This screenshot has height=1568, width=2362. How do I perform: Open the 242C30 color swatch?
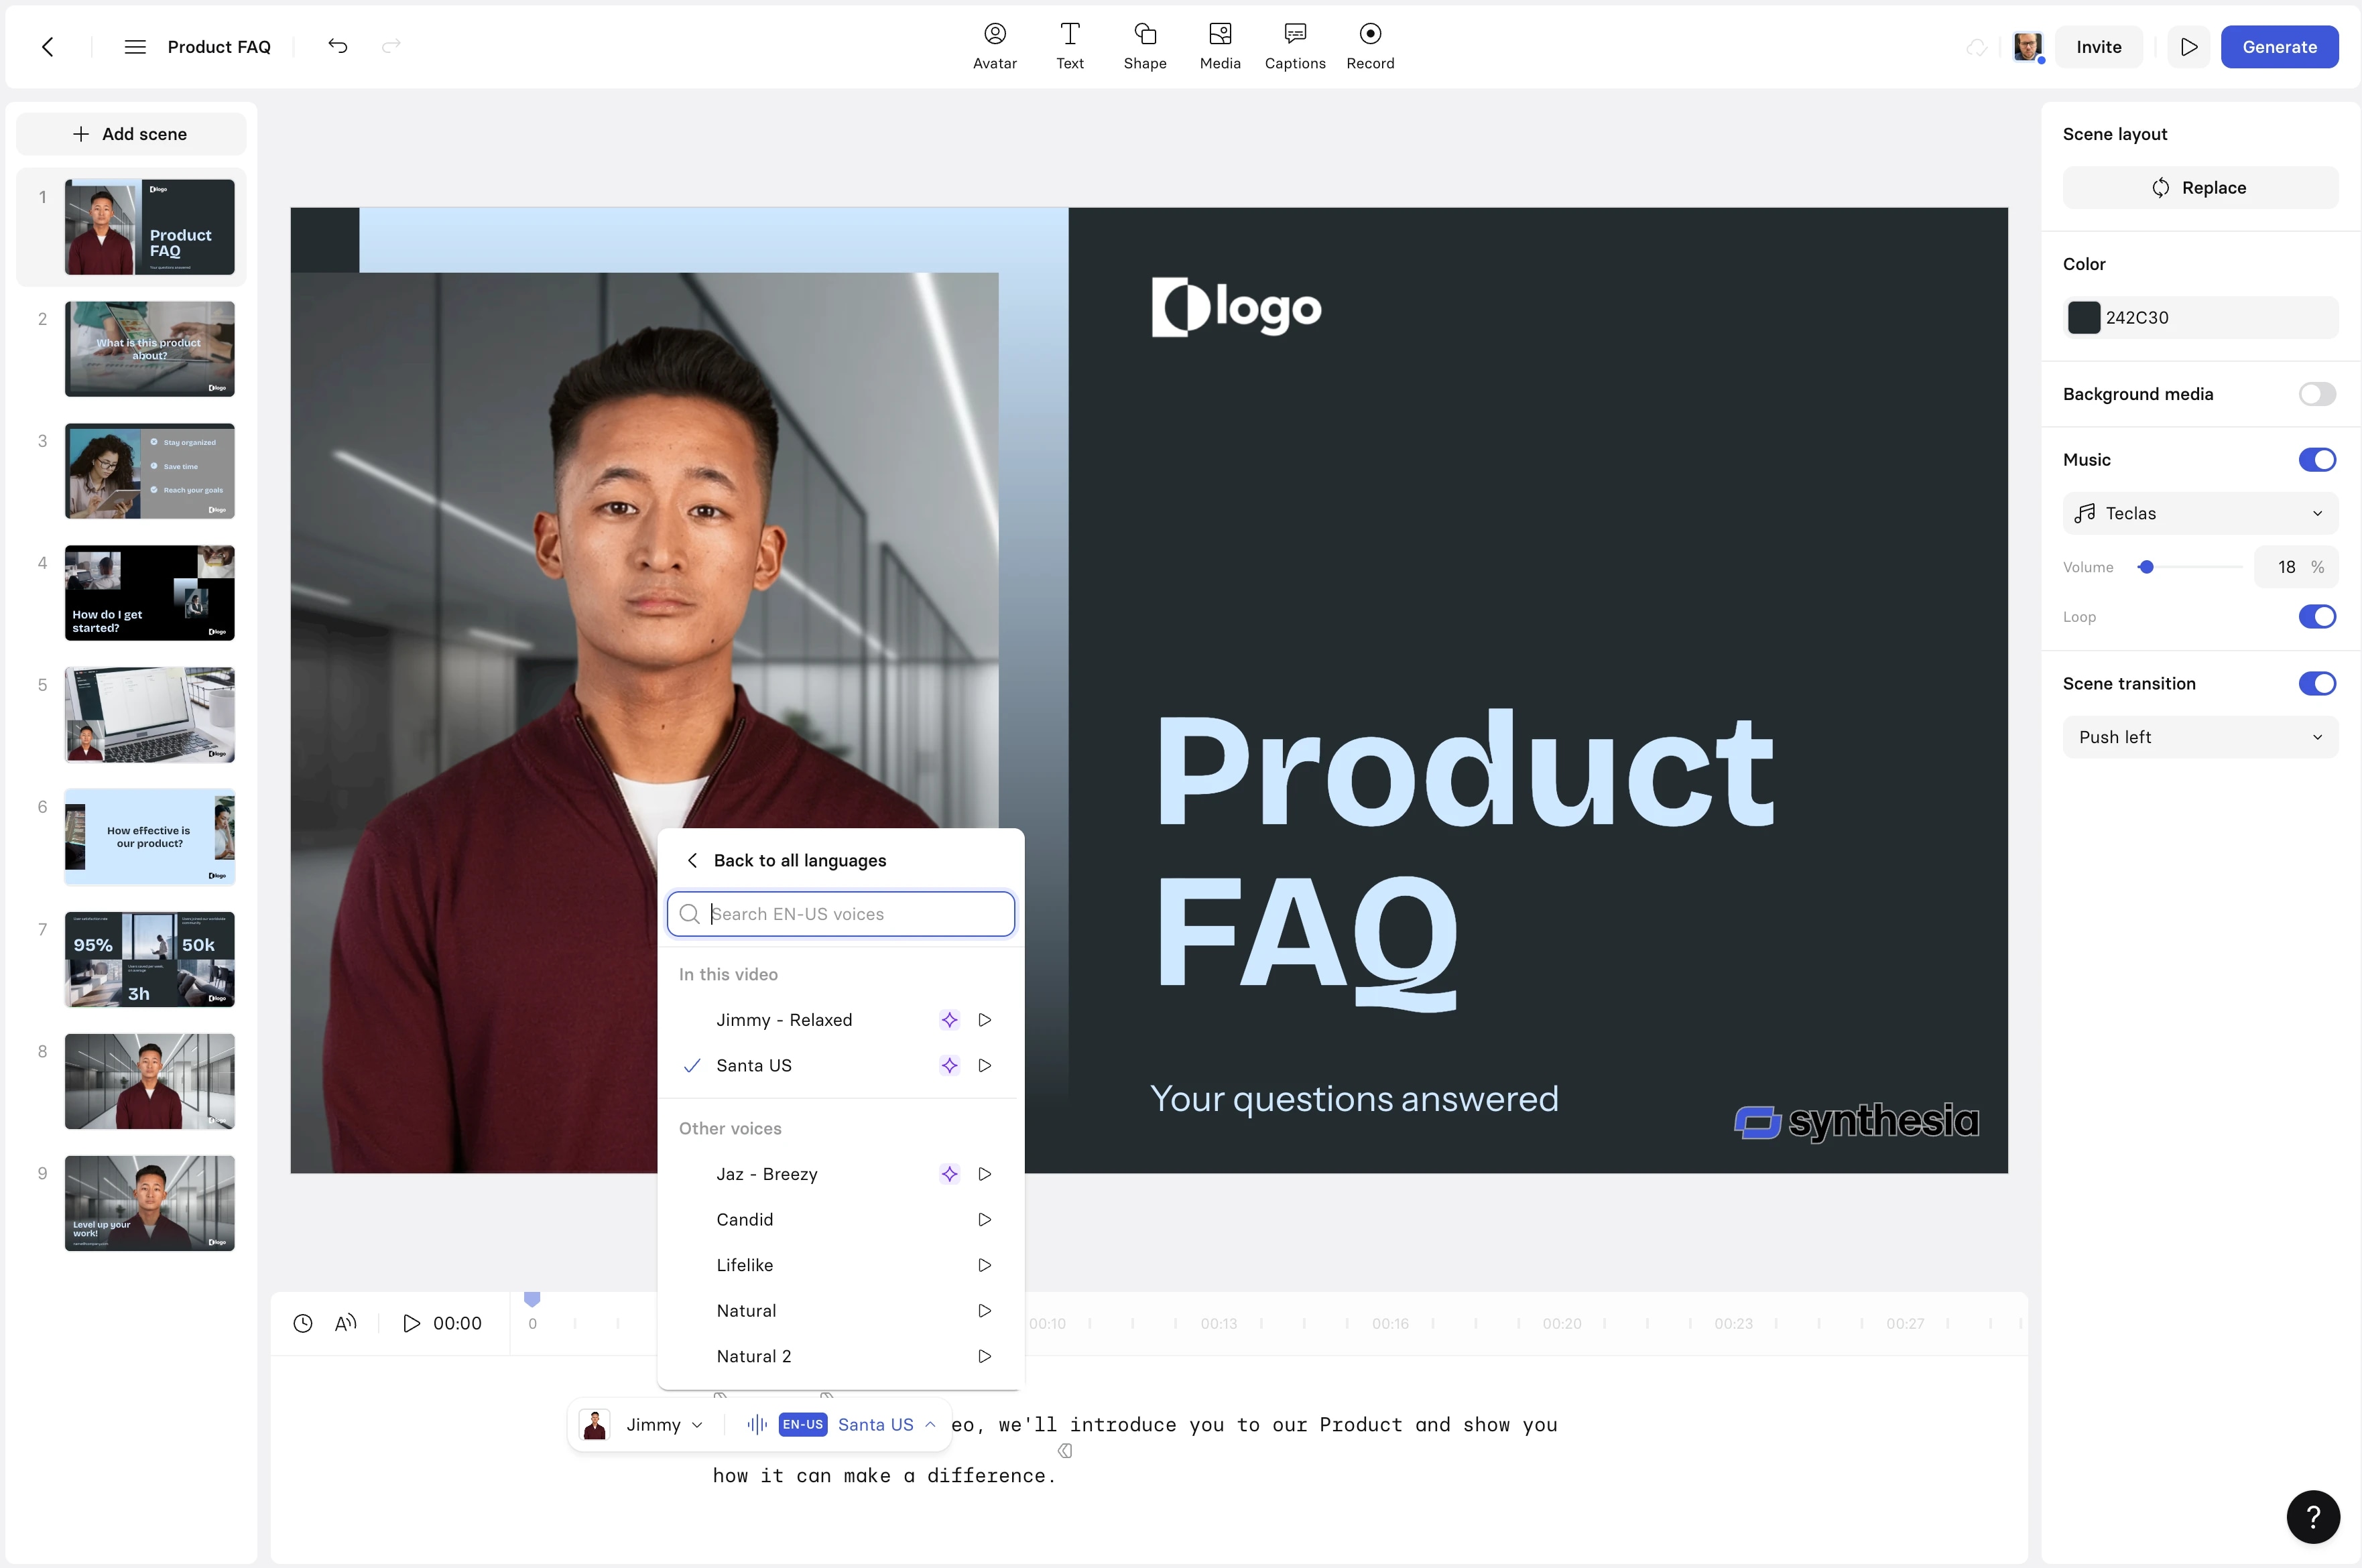pos(2083,318)
